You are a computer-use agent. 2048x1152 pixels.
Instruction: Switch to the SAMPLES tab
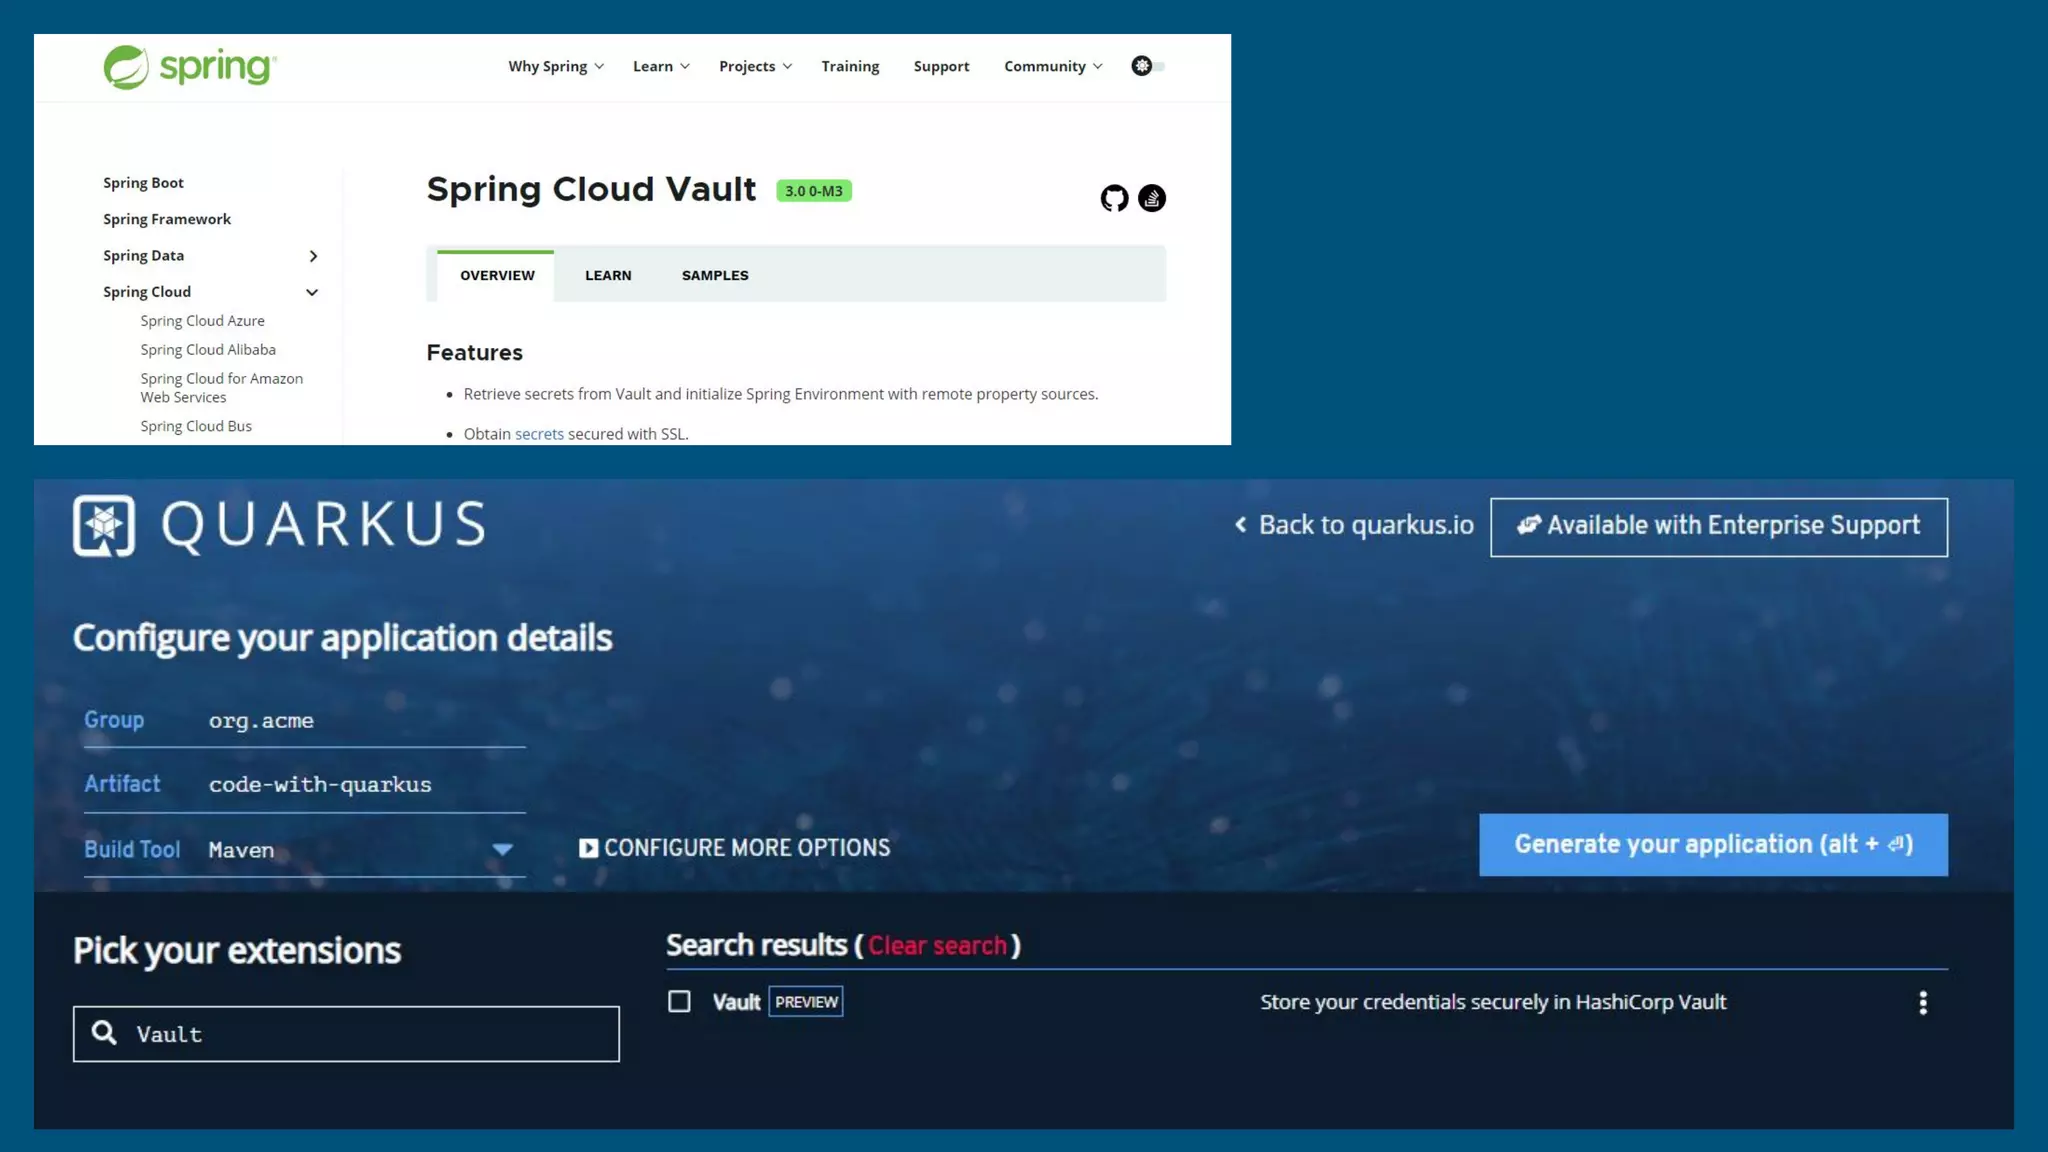[715, 275]
